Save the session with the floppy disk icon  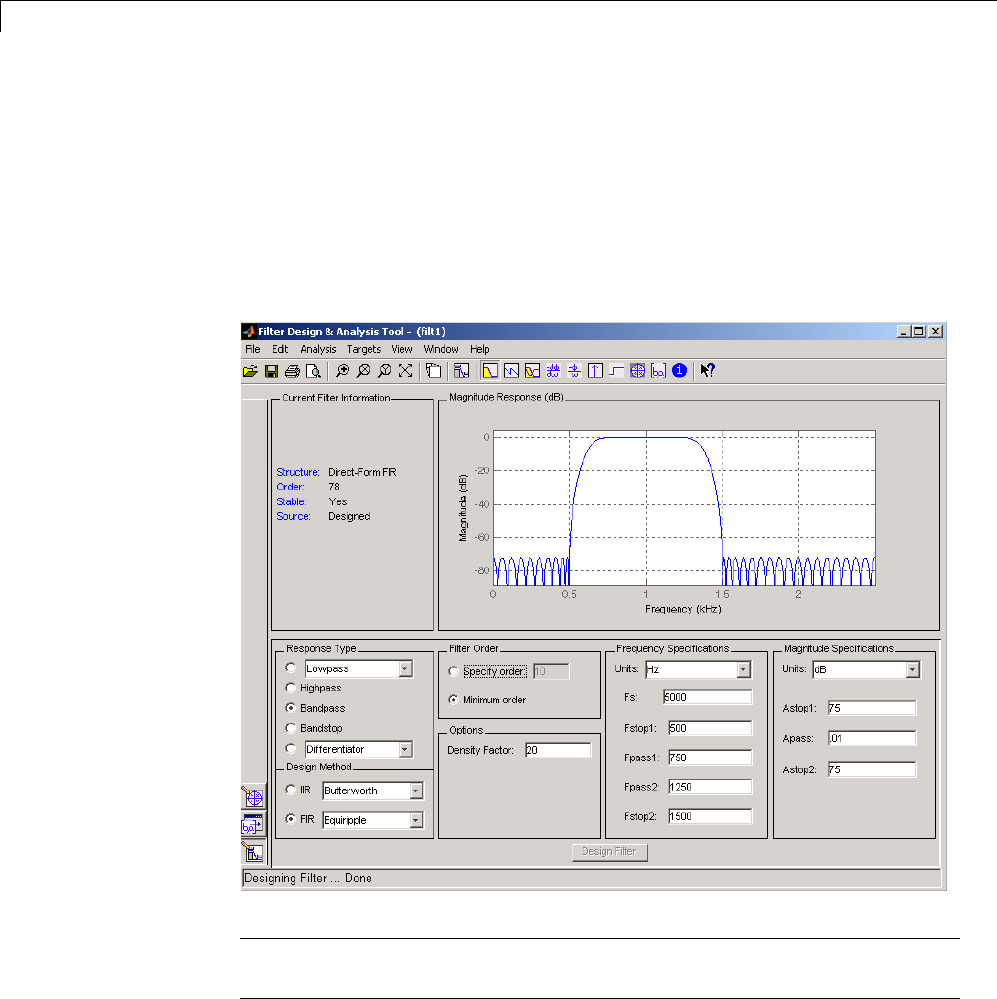click(x=271, y=371)
